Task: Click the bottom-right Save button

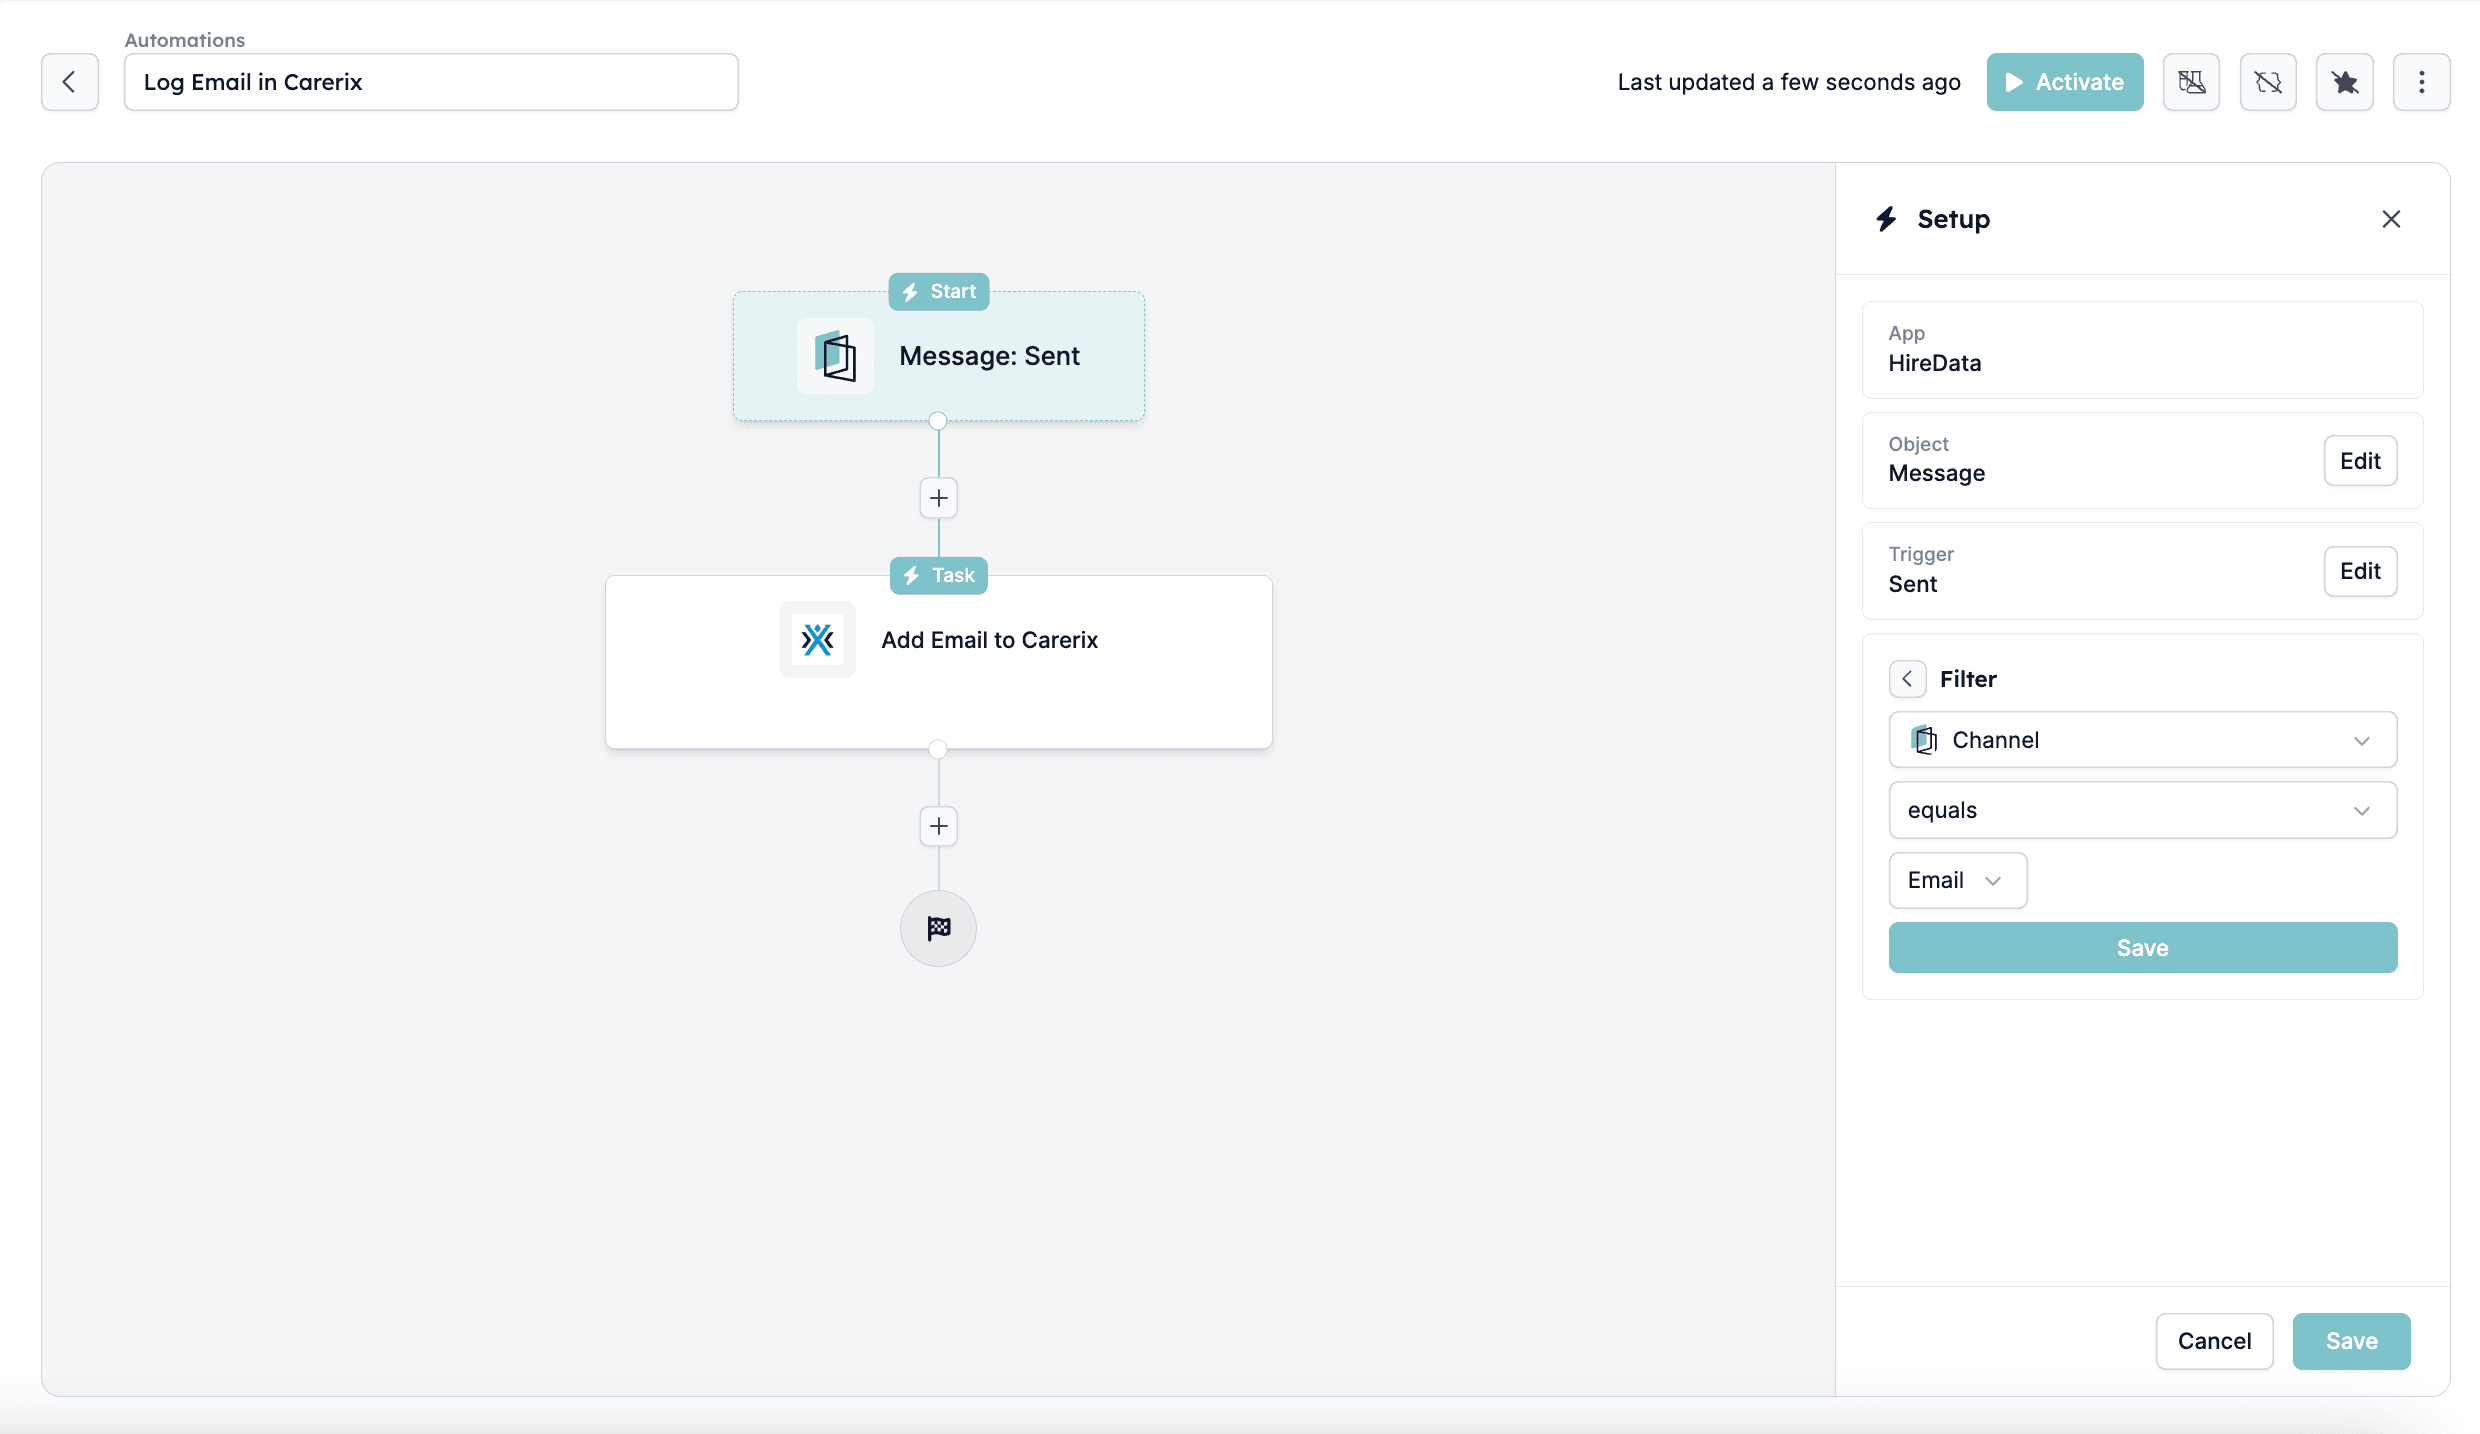Action: [x=2351, y=1341]
